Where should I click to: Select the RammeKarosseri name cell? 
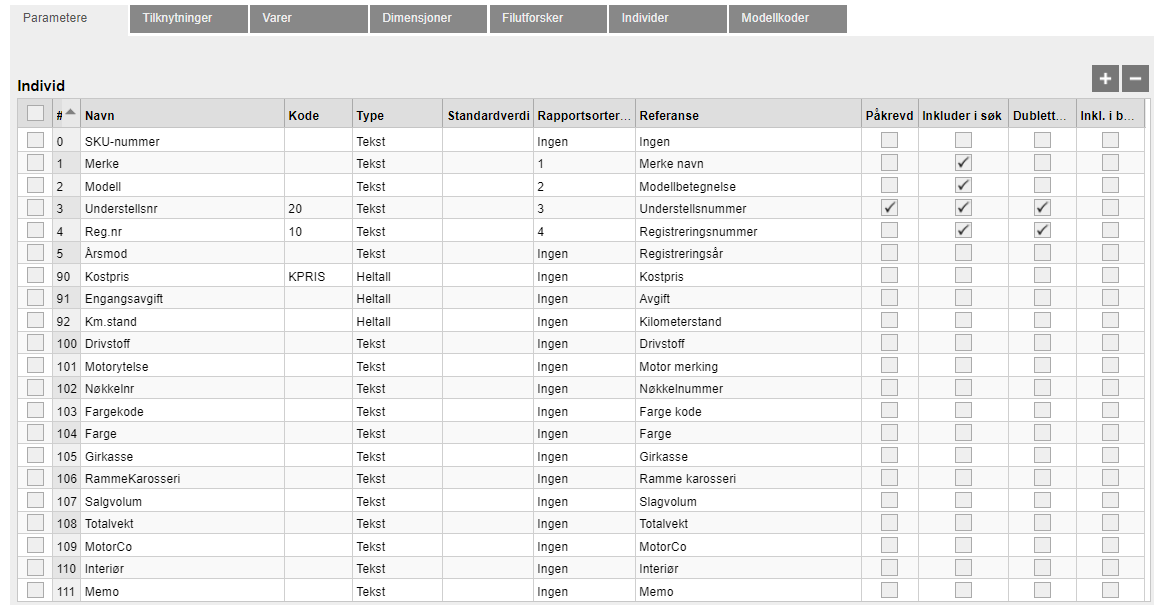[183, 478]
